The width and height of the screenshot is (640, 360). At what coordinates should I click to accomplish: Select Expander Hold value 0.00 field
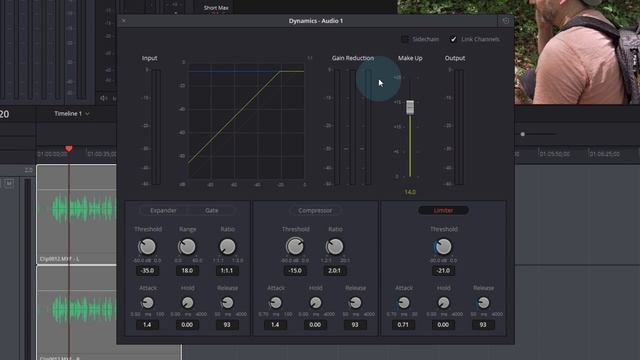[187, 325]
